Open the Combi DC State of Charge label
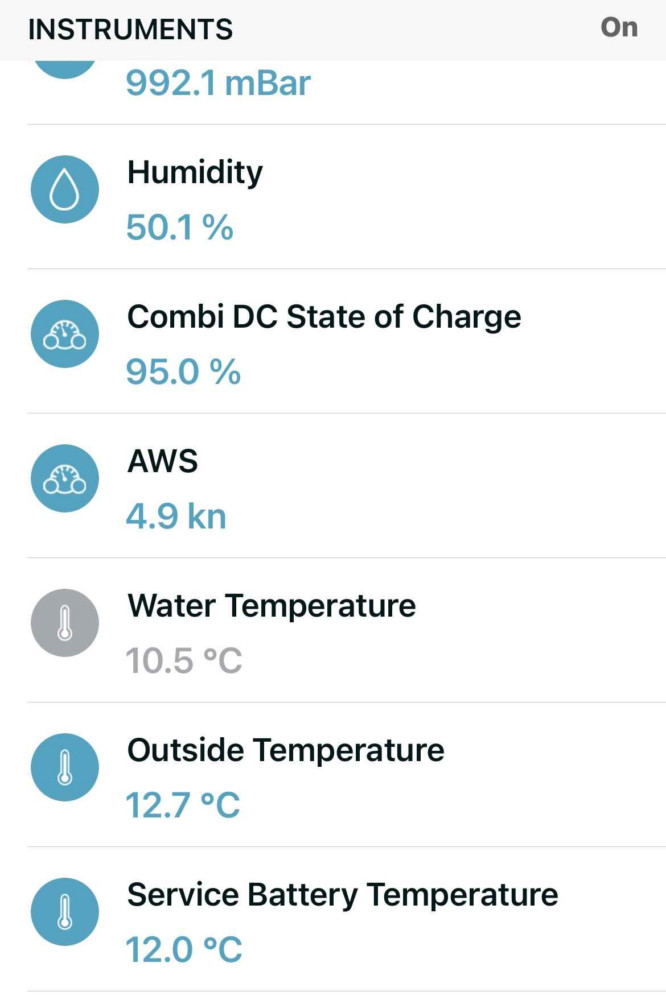666x1000 pixels. click(324, 318)
